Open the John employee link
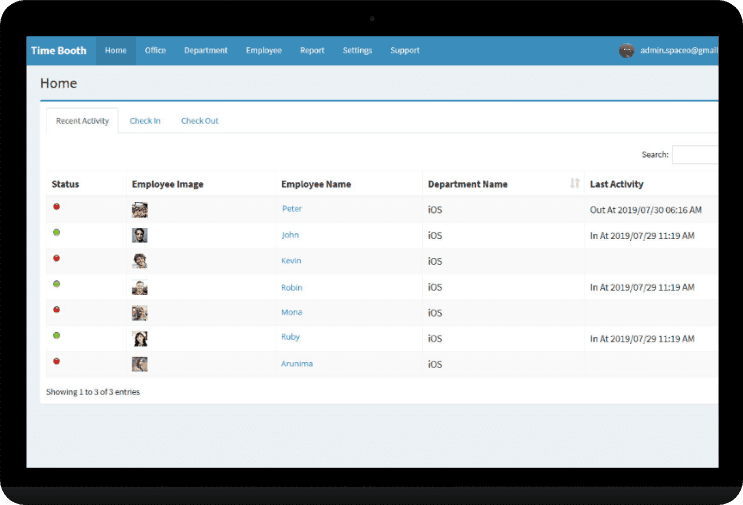This screenshot has height=505, width=743. click(290, 235)
